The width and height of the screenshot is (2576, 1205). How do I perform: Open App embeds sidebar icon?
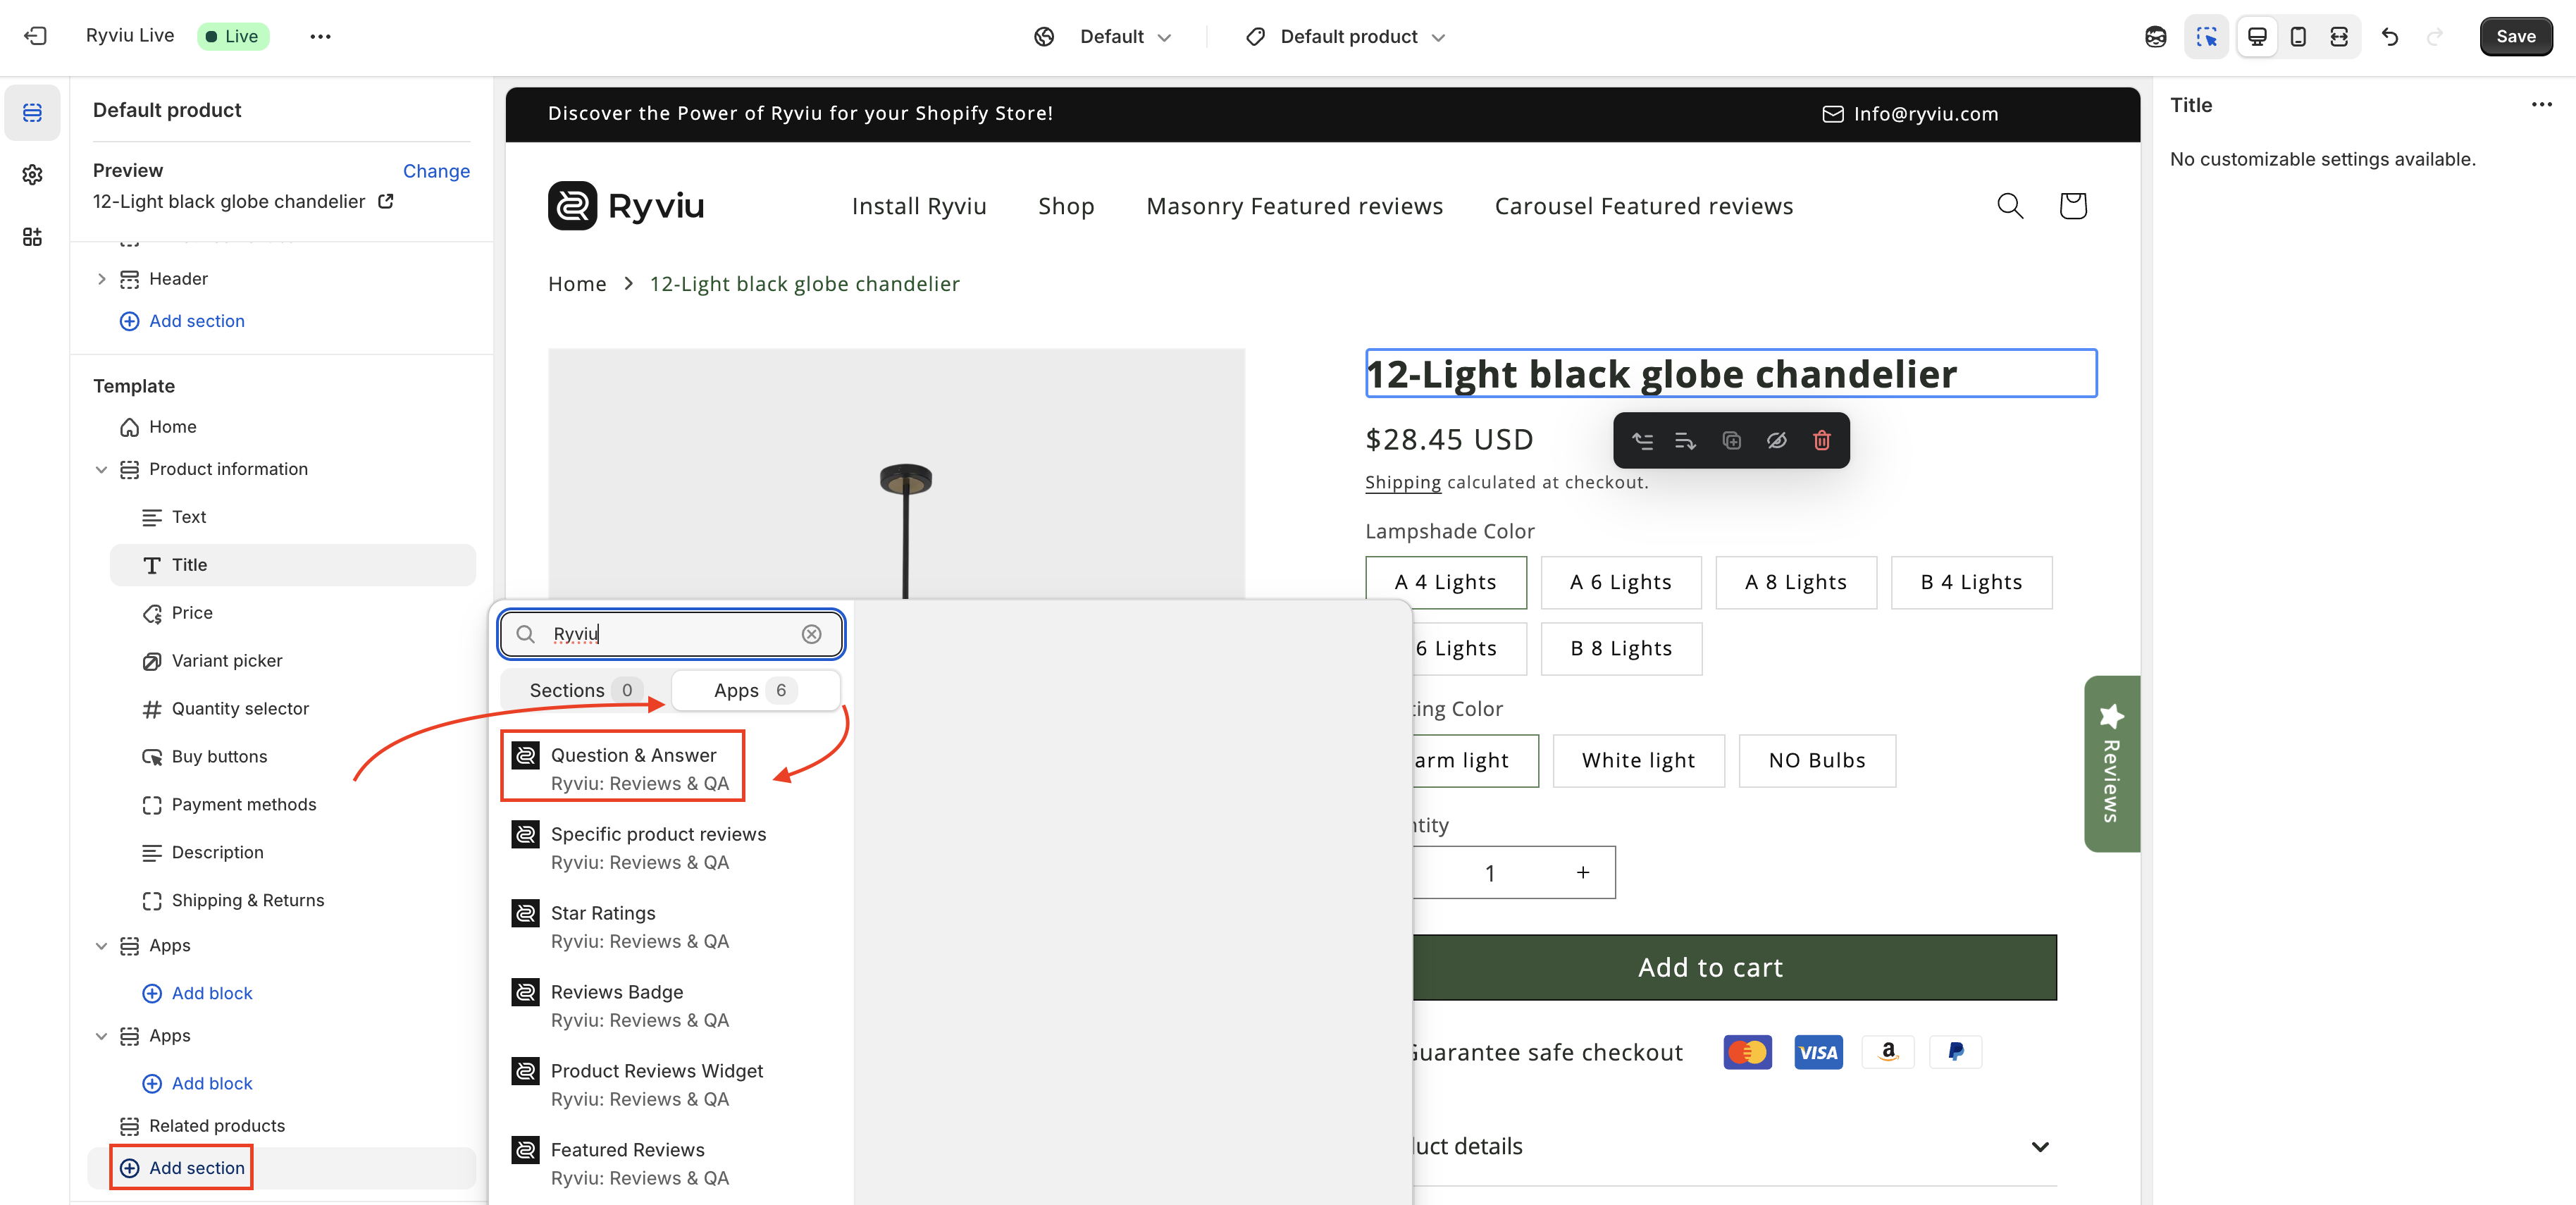point(32,237)
